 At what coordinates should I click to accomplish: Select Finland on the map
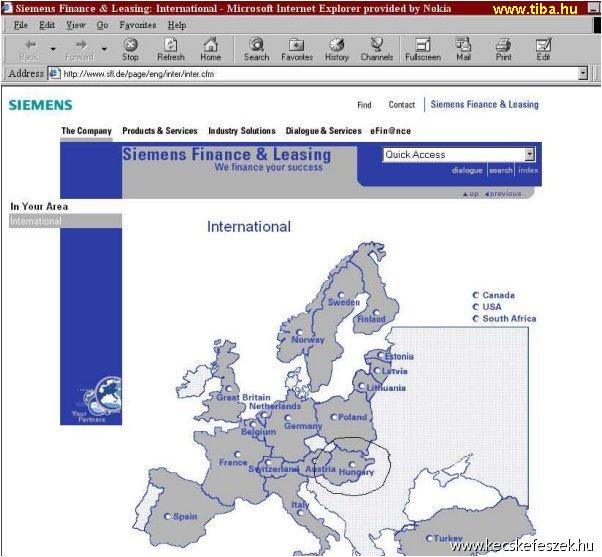click(x=376, y=312)
